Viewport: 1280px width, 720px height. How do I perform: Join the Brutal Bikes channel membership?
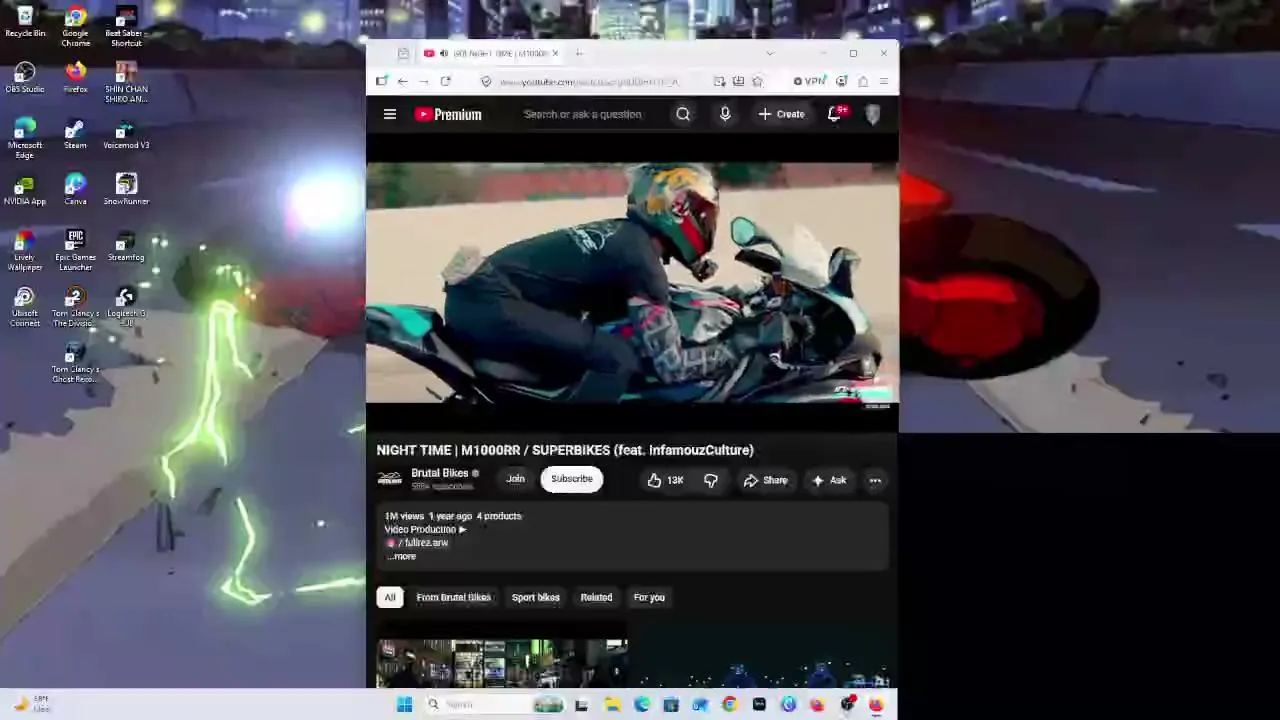(515, 479)
